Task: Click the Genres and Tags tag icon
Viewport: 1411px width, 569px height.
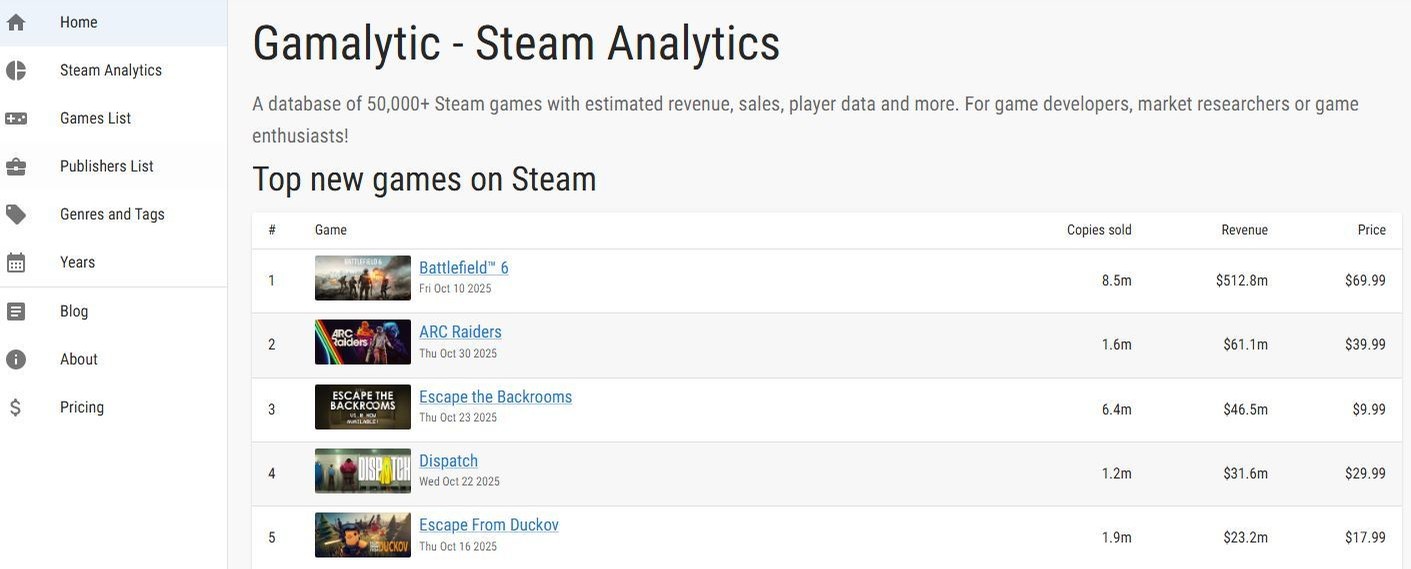Action: [16, 214]
